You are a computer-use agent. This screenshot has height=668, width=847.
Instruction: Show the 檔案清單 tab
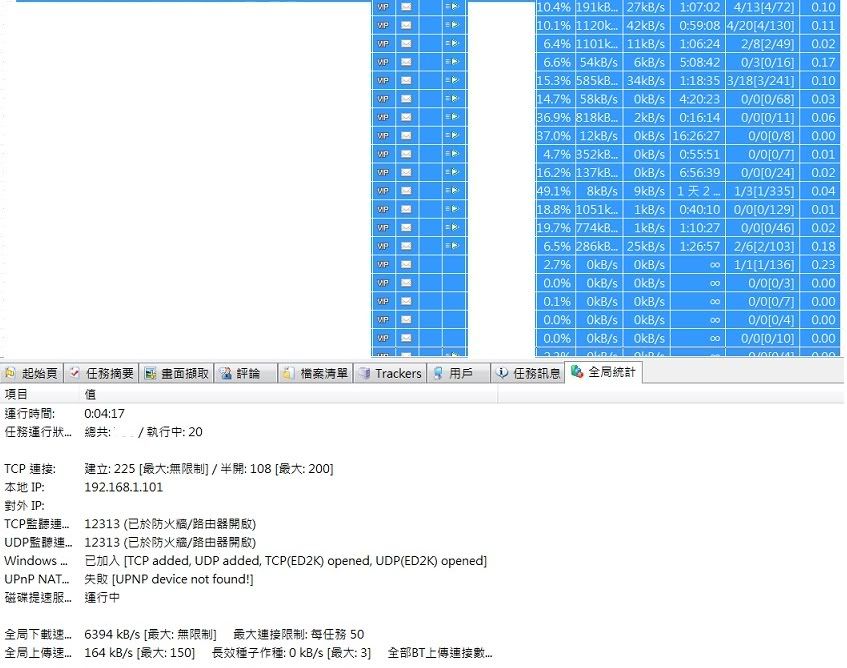click(315, 373)
